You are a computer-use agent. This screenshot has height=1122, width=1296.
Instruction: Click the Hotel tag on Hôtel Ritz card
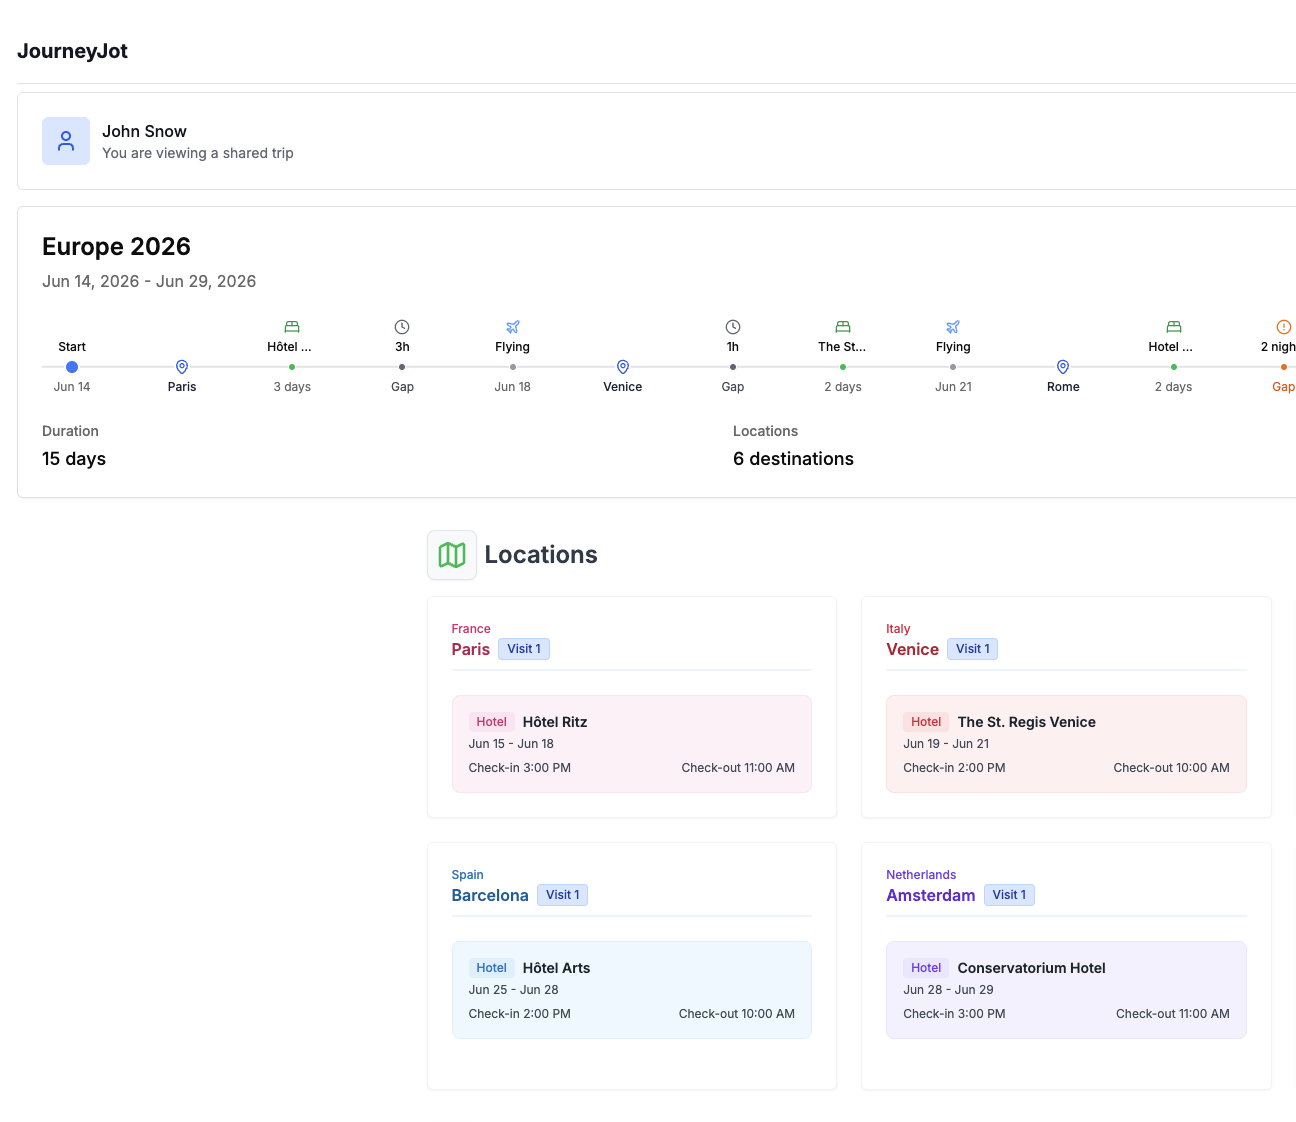pyautogui.click(x=491, y=722)
